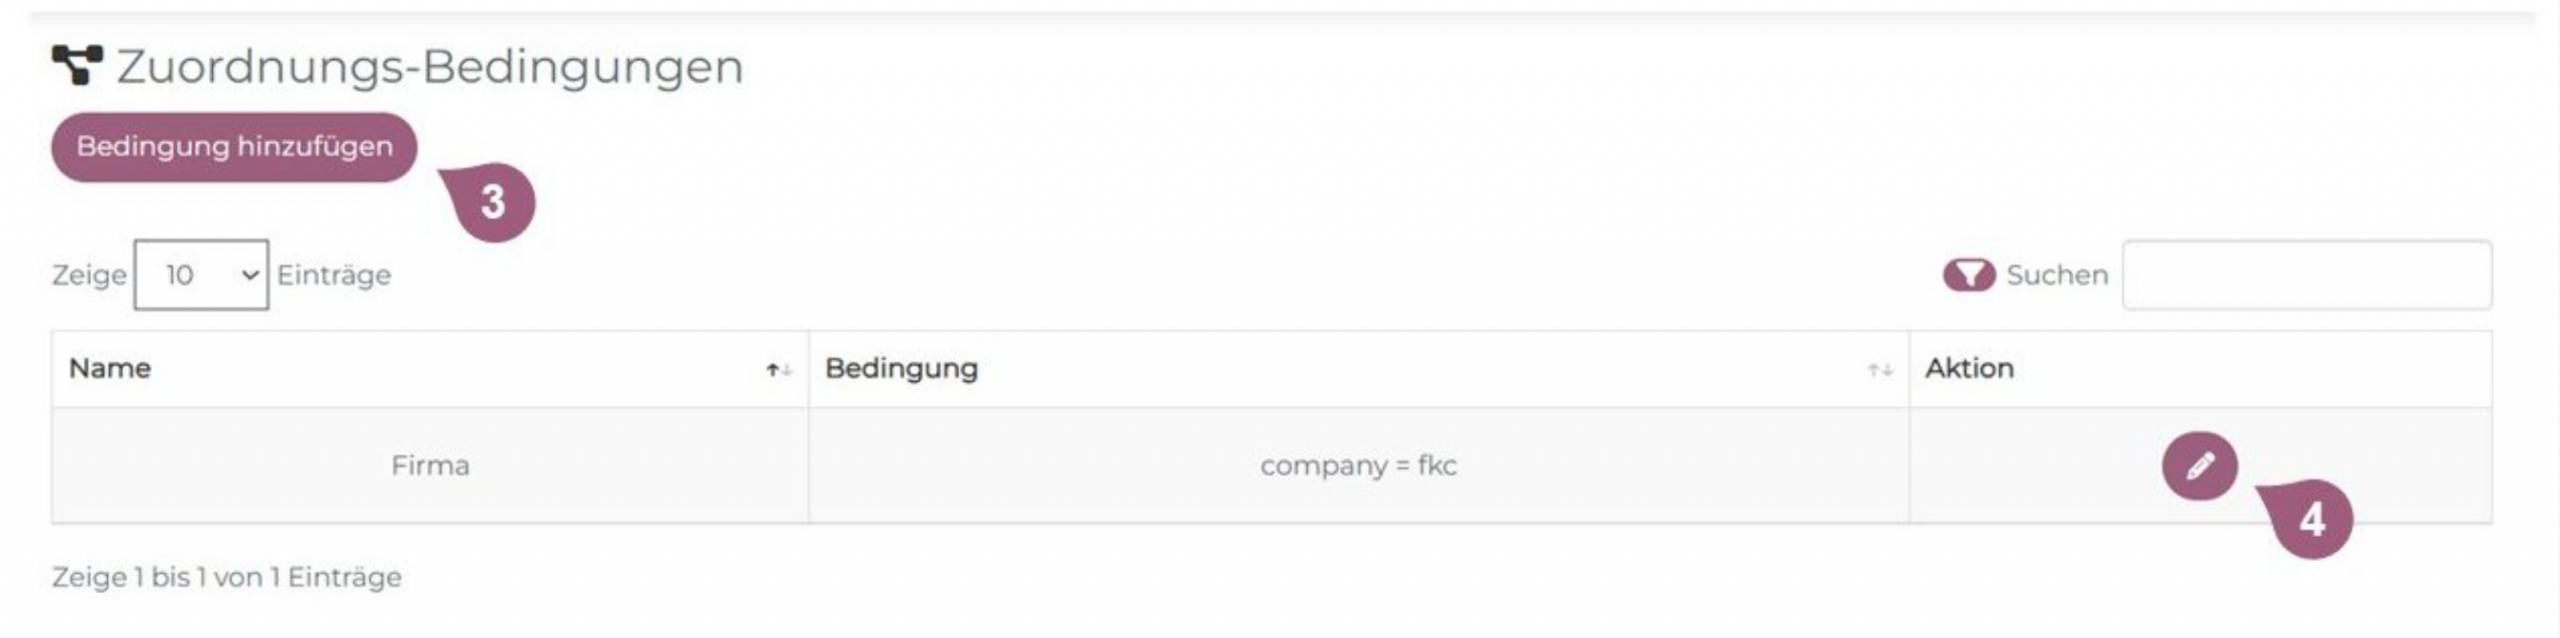Click the number 3 callout marker
The width and height of the screenshot is (2560, 638).
[x=493, y=202]
